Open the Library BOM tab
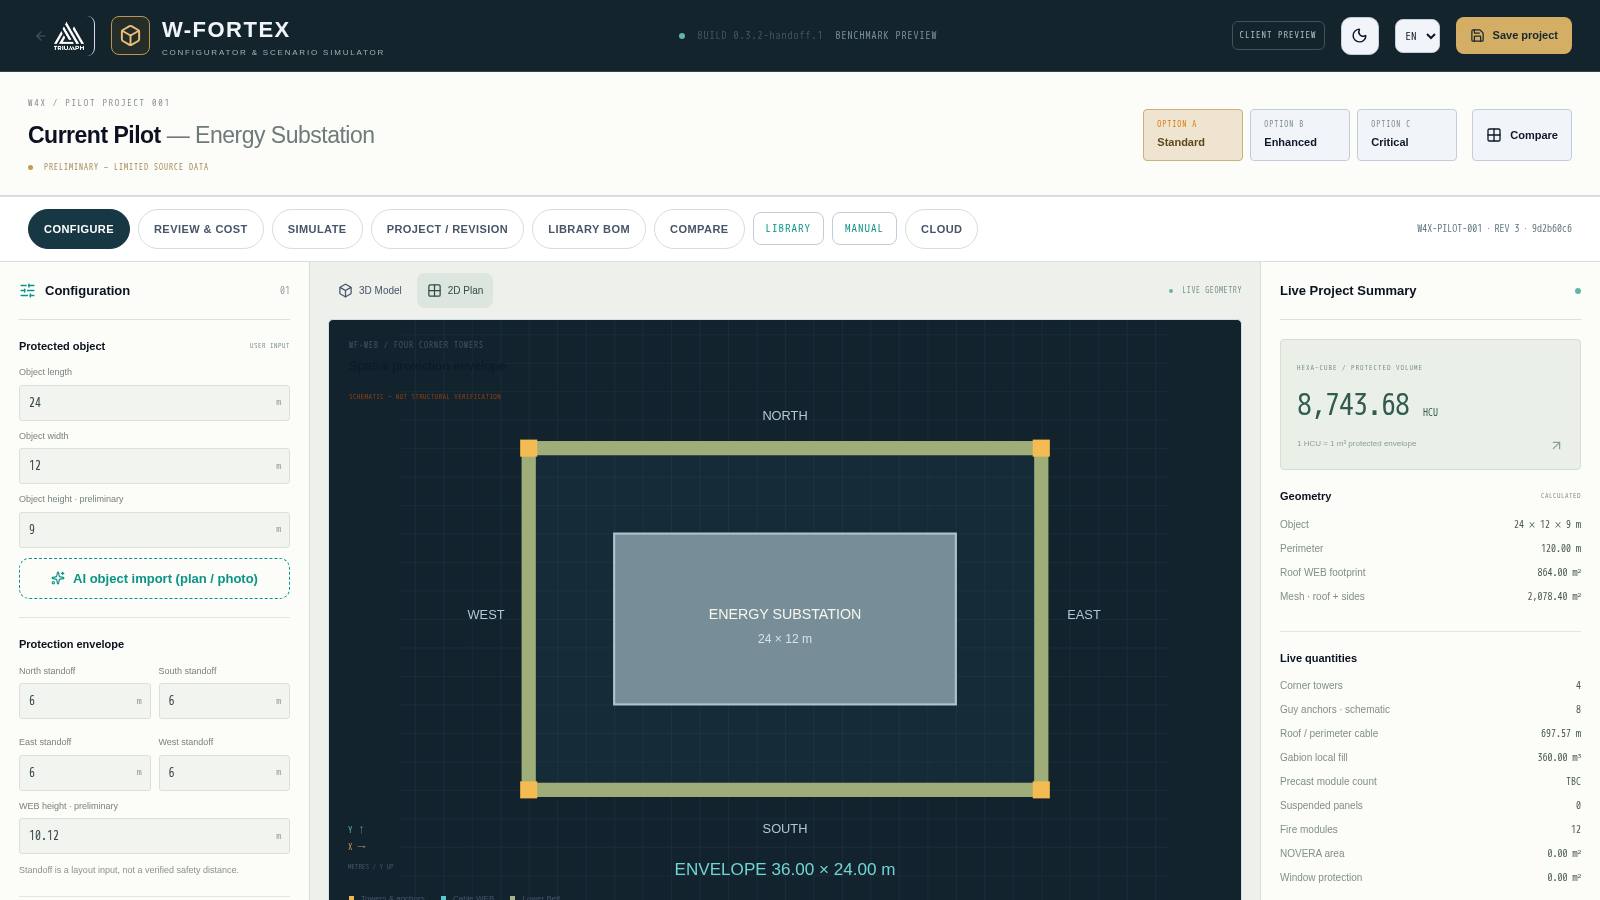The width and height of the screenshot is (1600, 900). point(589,229)
